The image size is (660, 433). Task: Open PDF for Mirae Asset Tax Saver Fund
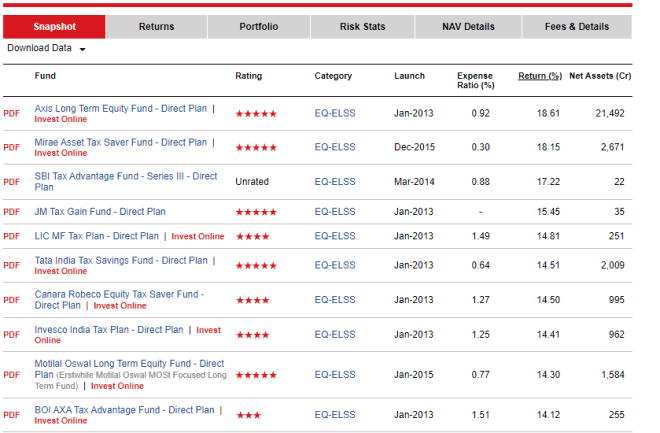click(x=11, y=147)
